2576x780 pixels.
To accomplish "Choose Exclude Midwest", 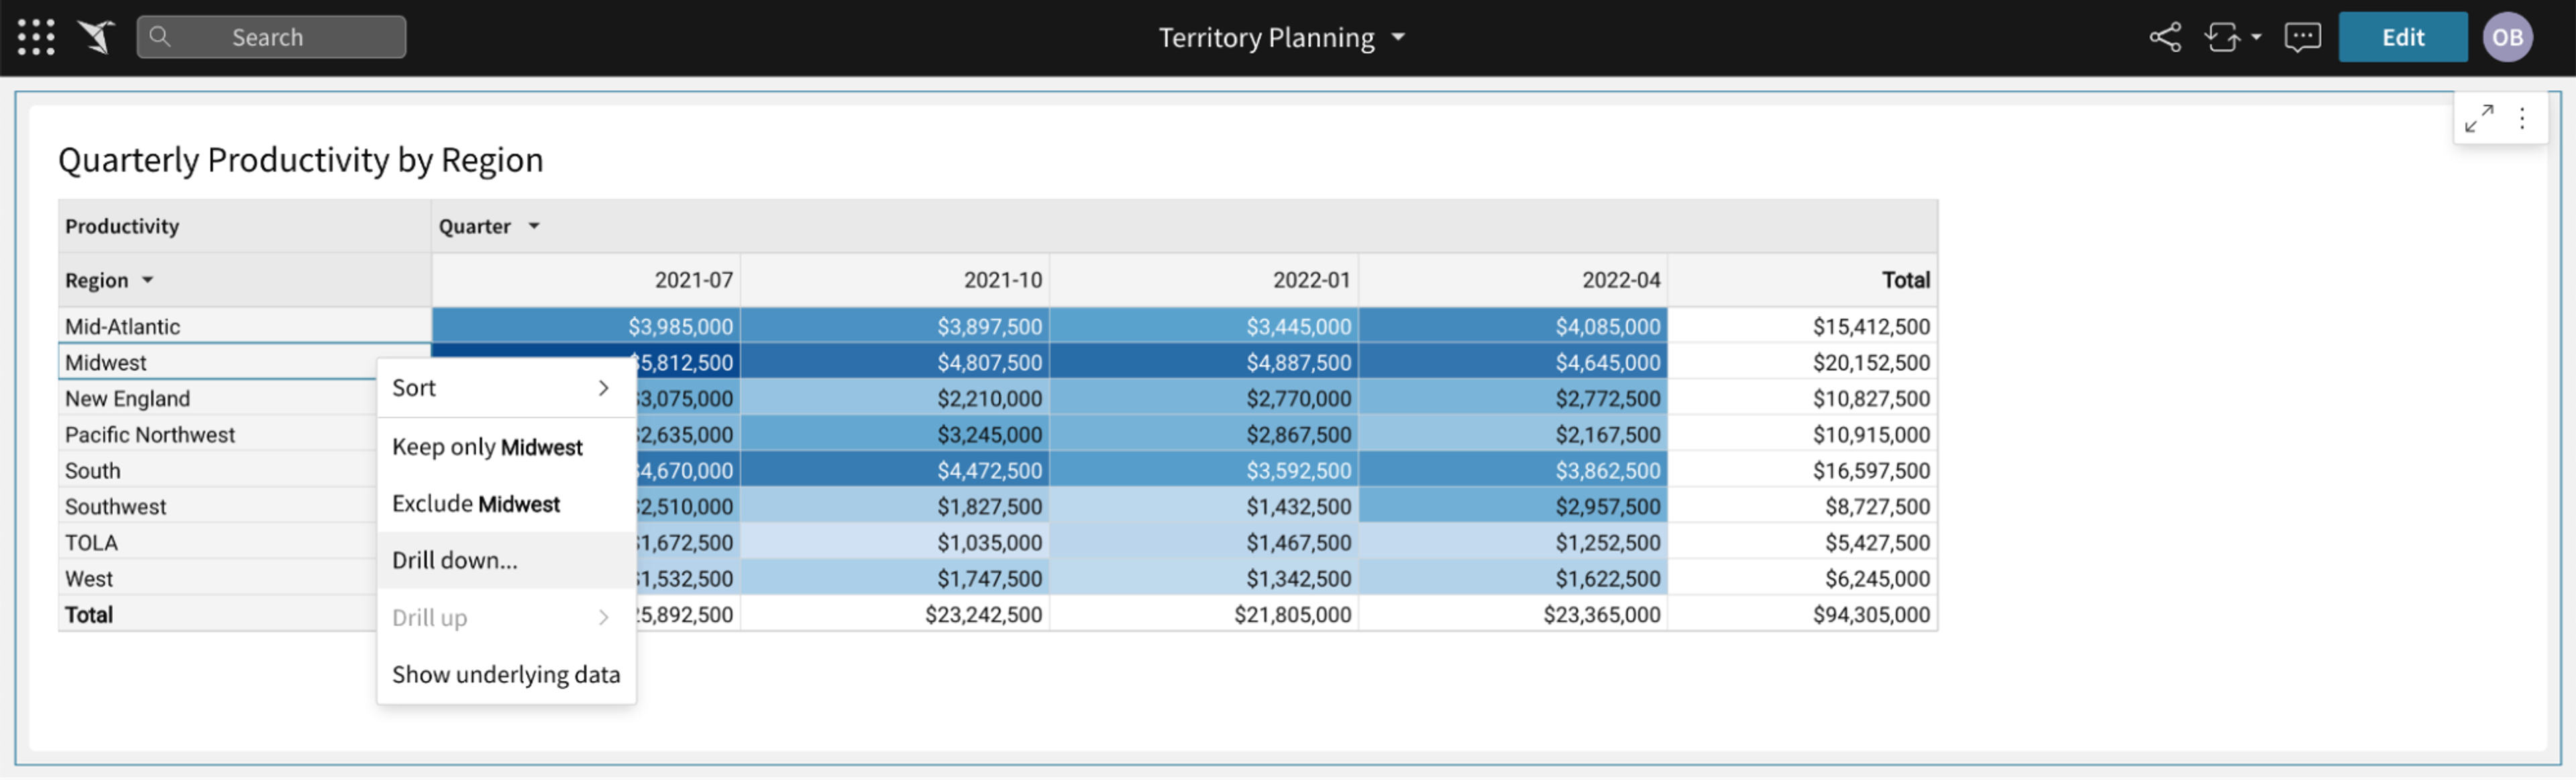I will [x=505, y=504].
